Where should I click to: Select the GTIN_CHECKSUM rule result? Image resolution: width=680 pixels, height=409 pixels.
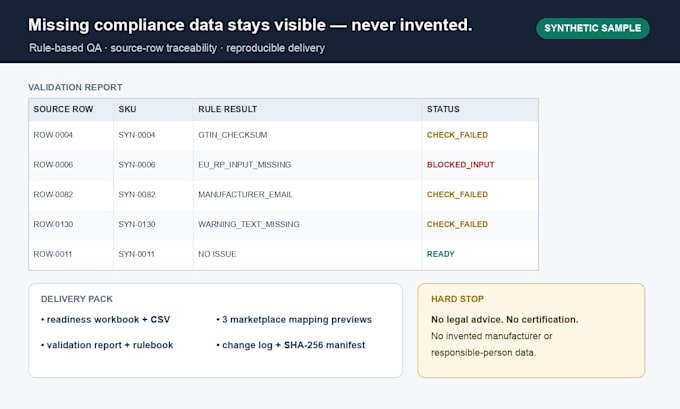232,135
